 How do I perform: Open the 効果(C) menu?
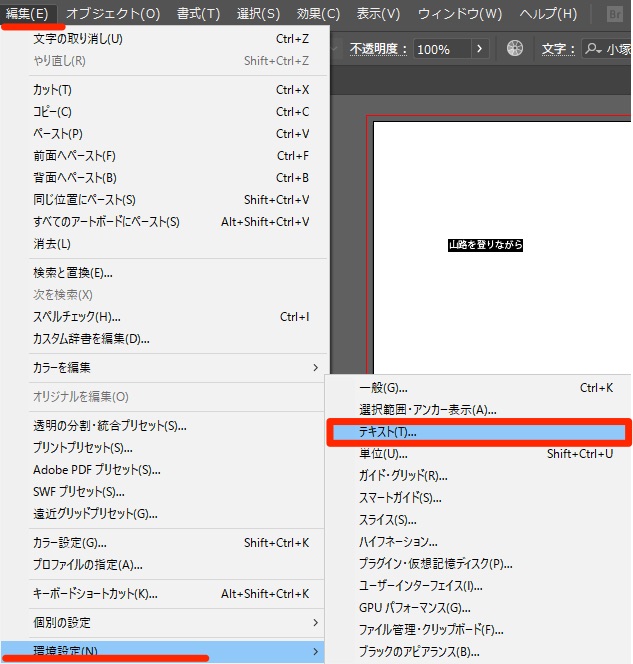click(318, 14)
